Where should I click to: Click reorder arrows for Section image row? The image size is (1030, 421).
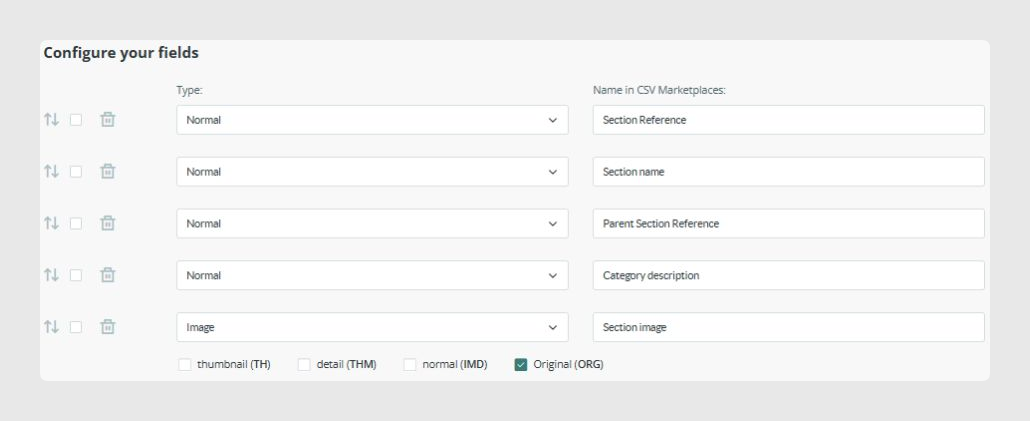coord(51,326)
